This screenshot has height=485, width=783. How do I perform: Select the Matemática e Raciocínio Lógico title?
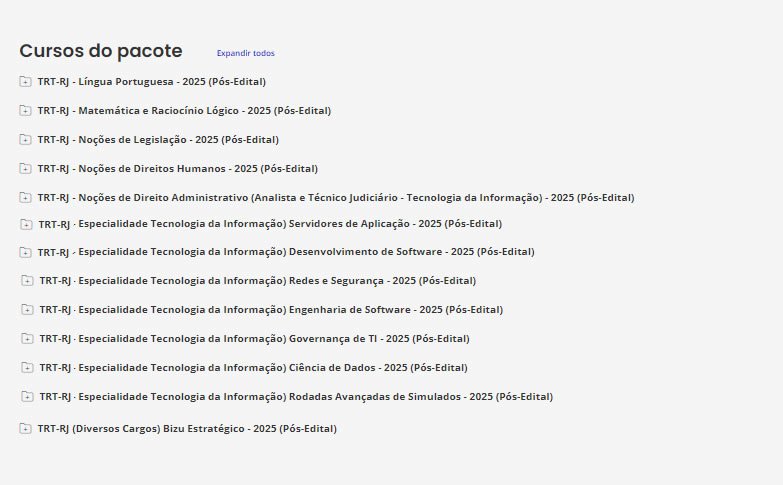pyautogui.click(x=184, y=111)
